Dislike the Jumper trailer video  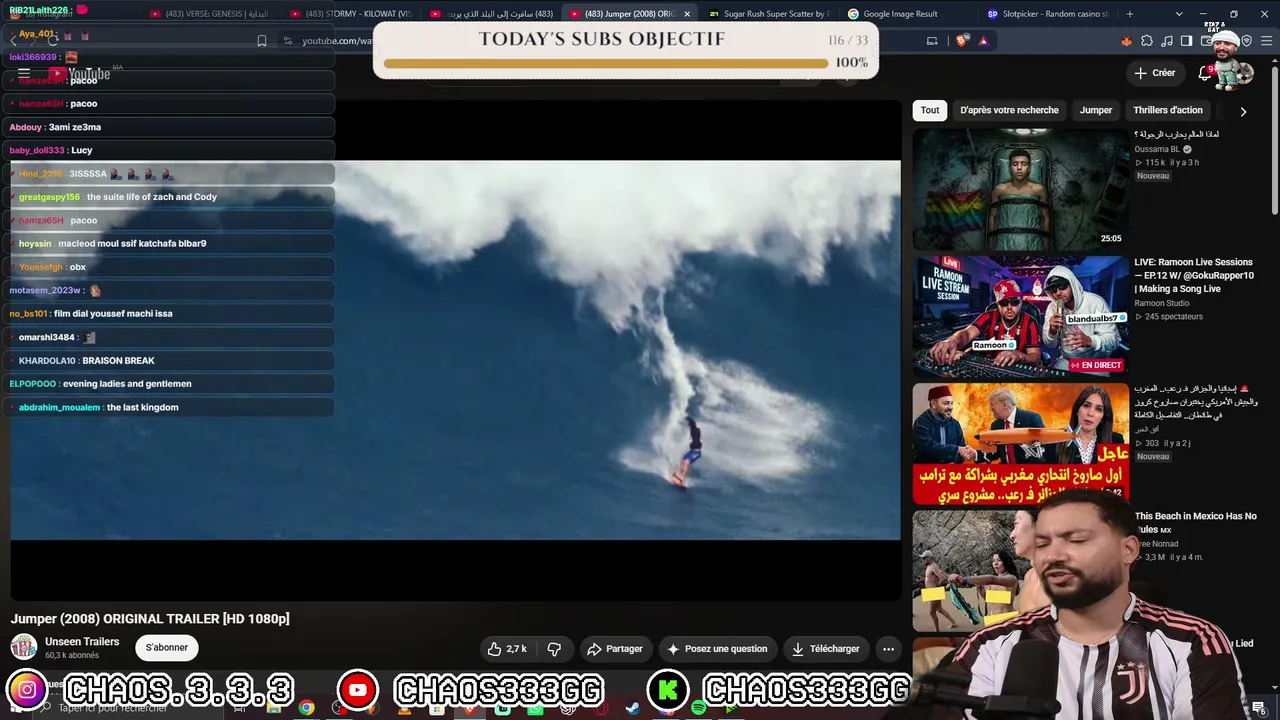[554, 649]
